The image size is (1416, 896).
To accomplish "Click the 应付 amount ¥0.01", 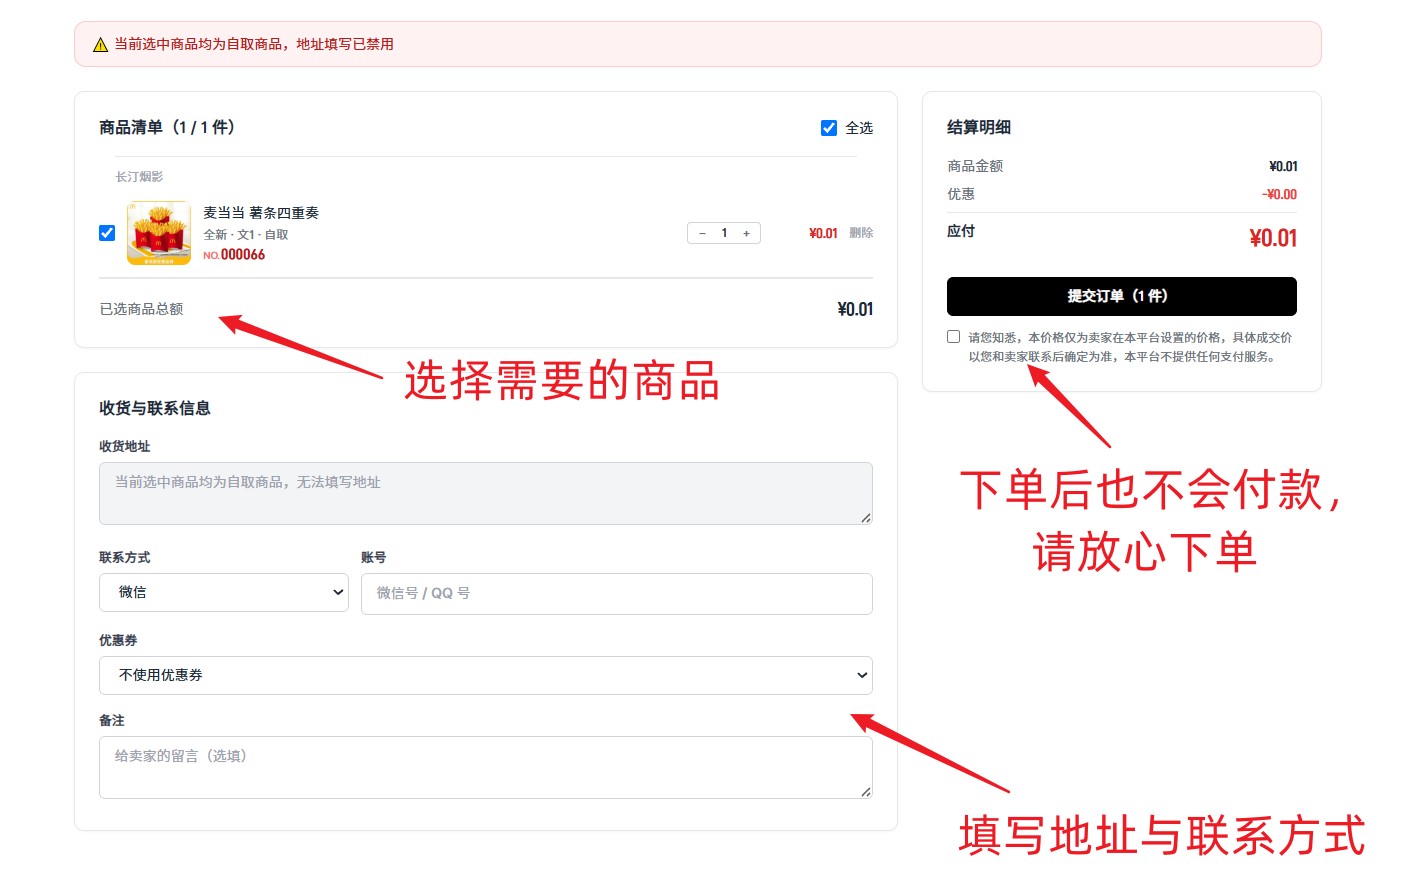I will [x=1273, y=238].
